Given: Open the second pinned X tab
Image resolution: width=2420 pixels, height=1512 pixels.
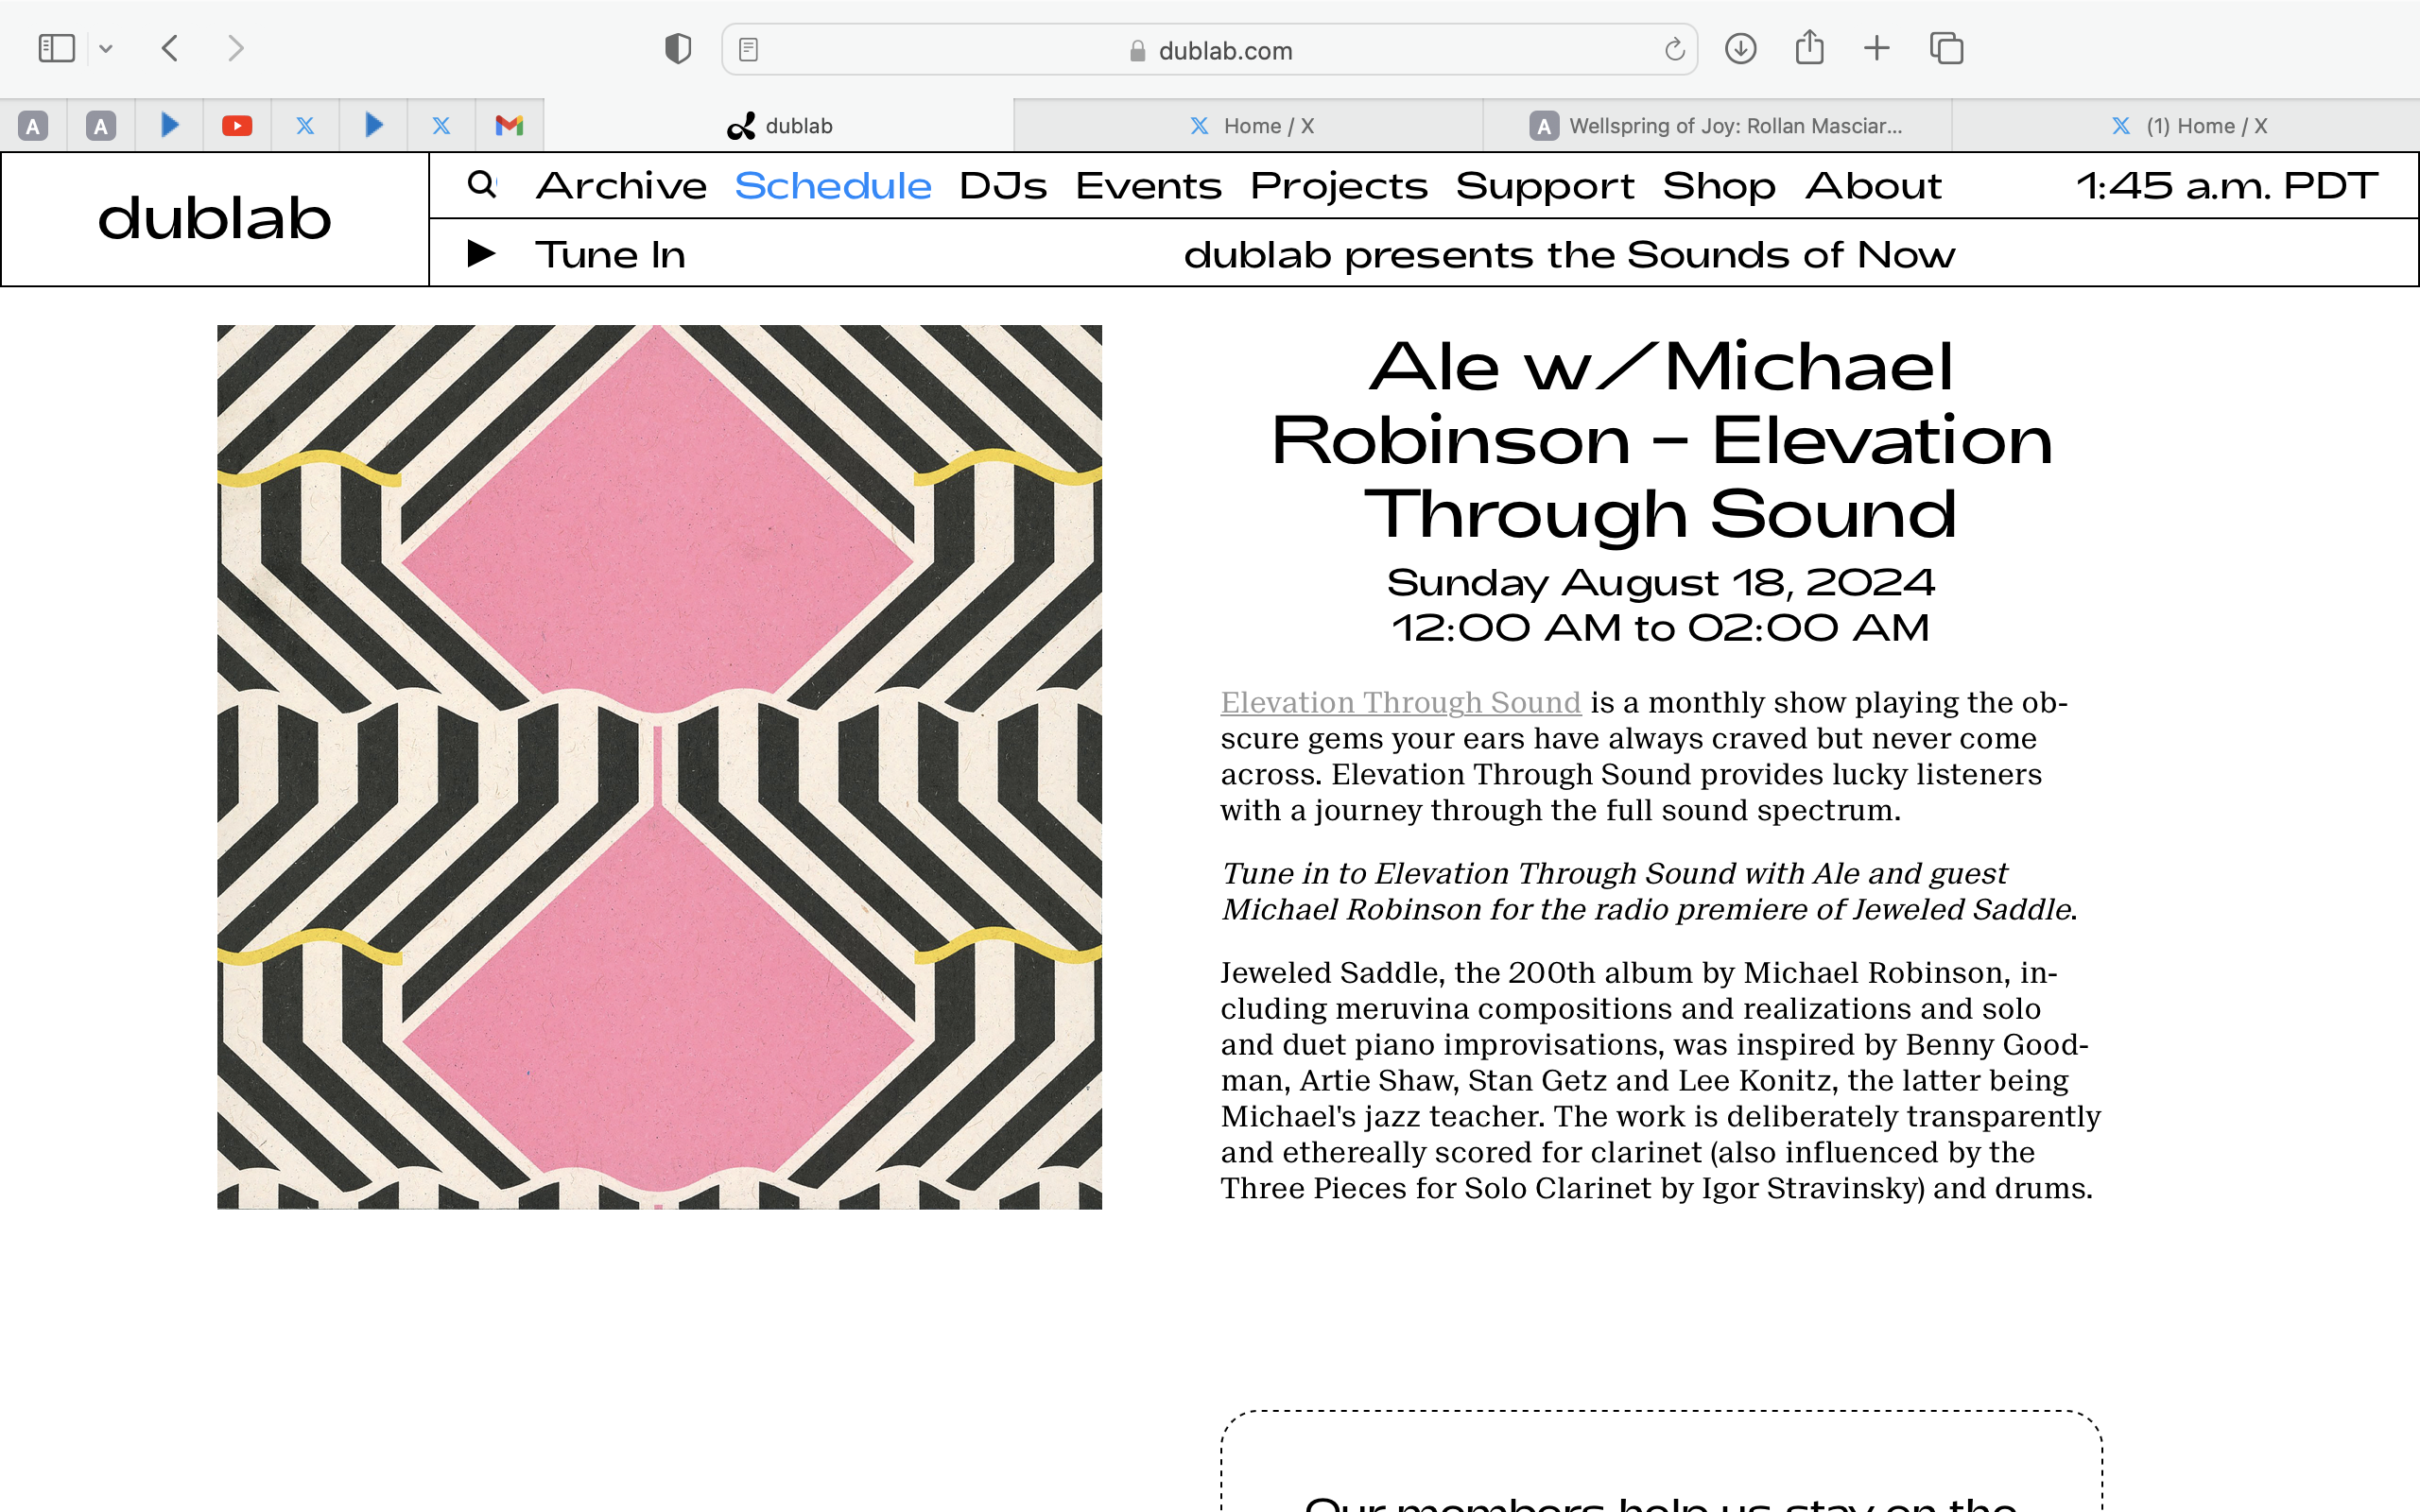Looking at the screenshot, I should pos(441,126).
